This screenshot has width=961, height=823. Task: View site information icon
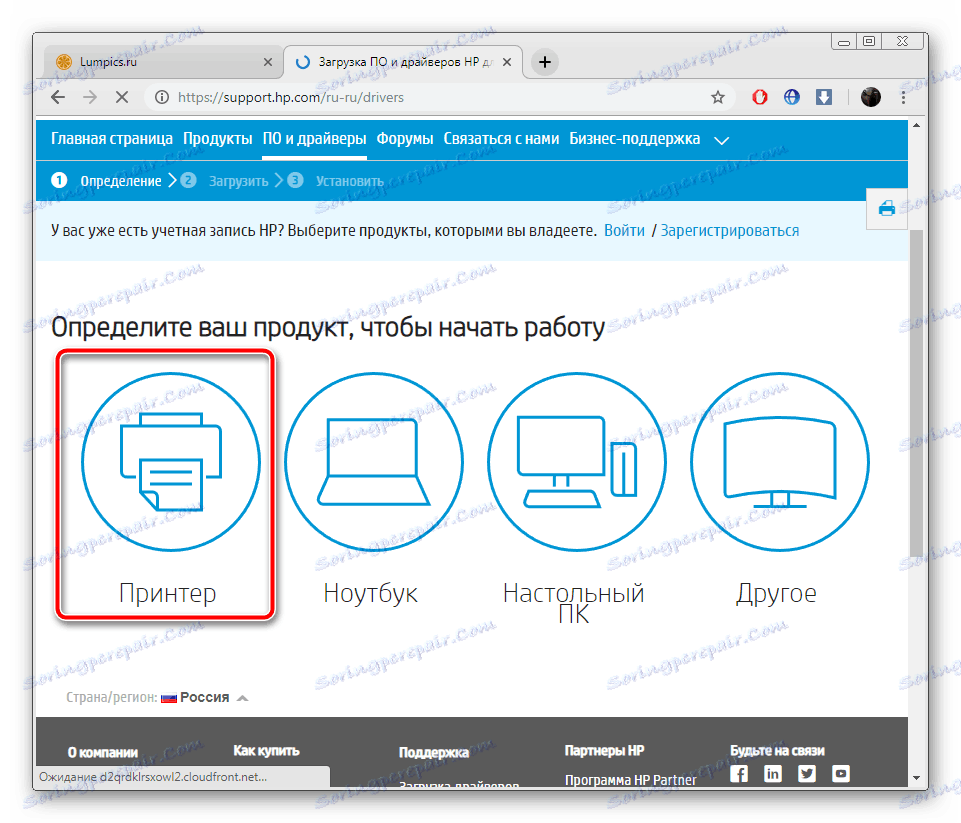(x=162, y=97)
